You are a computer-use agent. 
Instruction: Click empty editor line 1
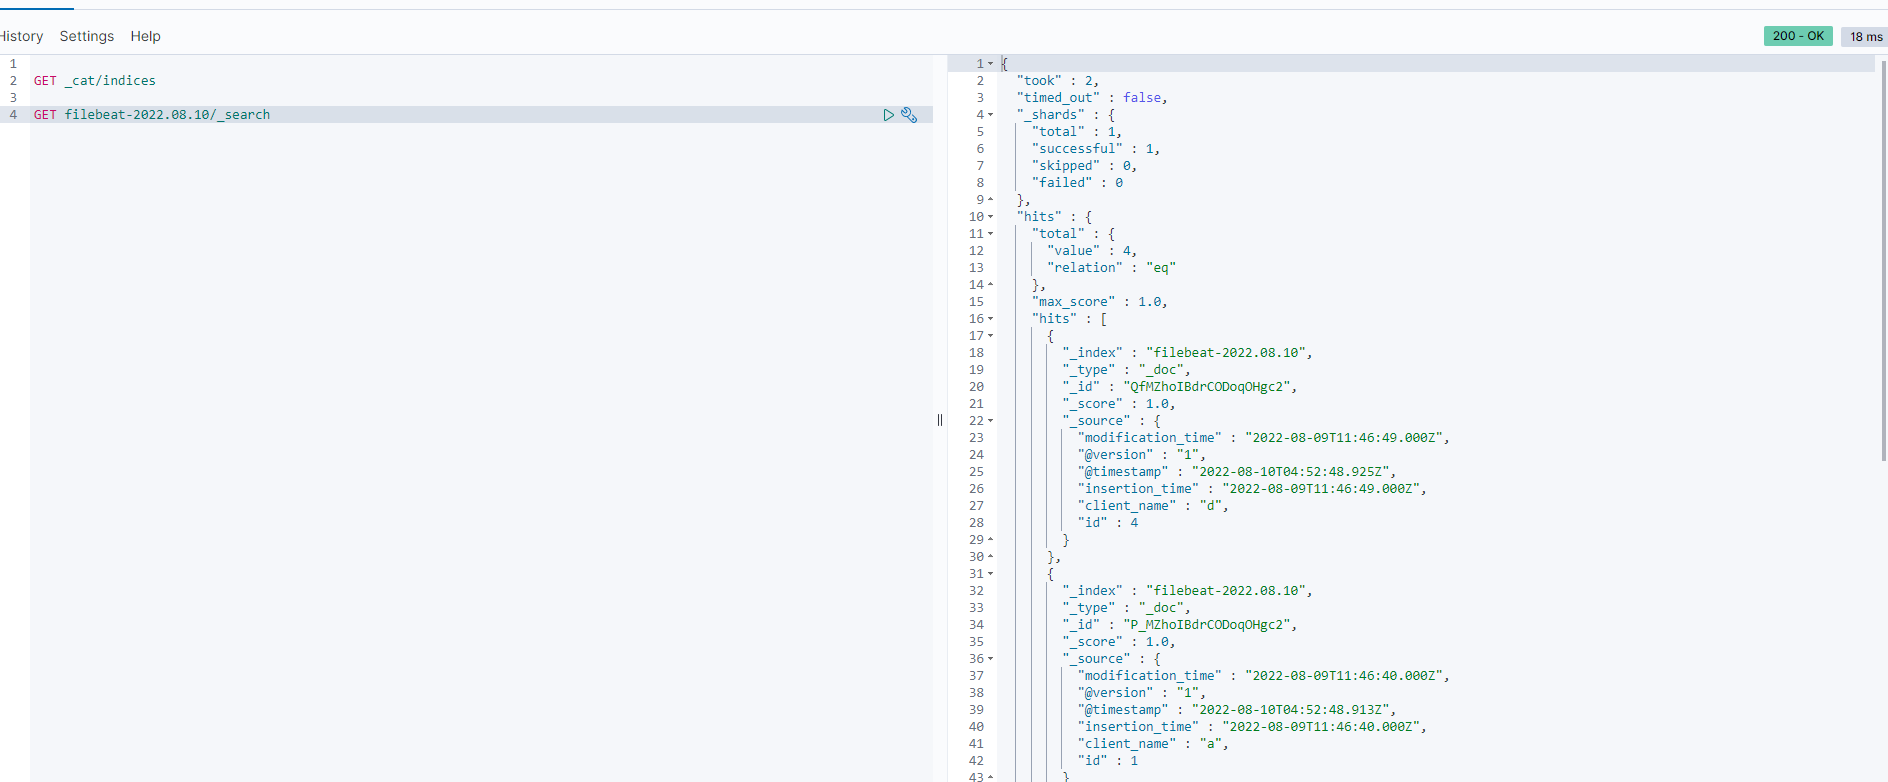pos(480,64)
